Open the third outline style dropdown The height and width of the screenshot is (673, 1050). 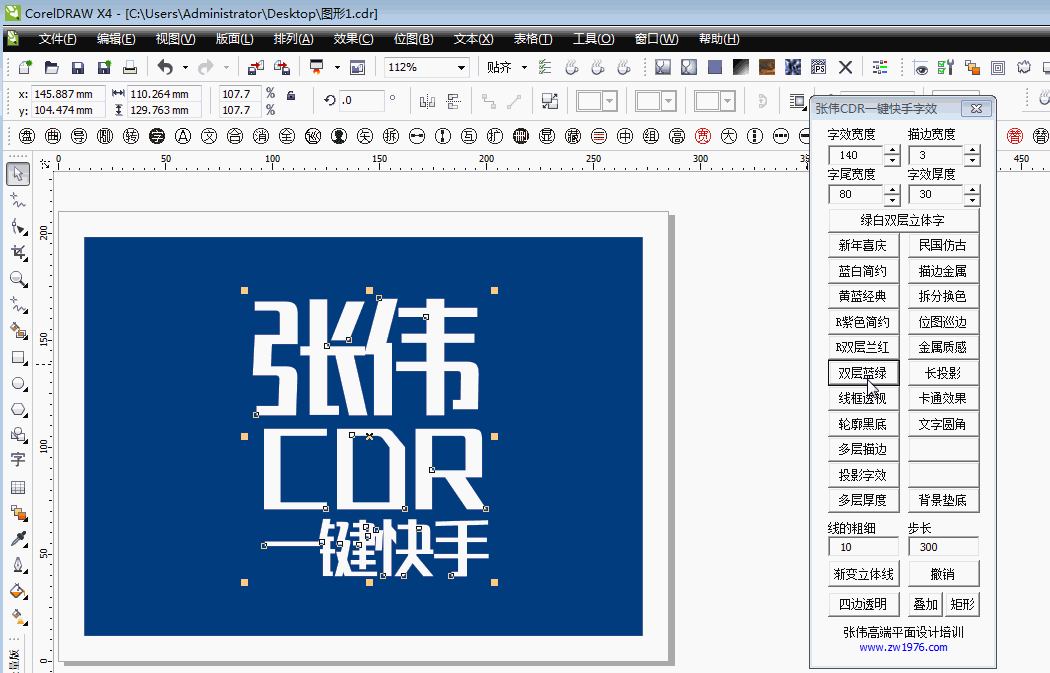(x=727, y=102)
